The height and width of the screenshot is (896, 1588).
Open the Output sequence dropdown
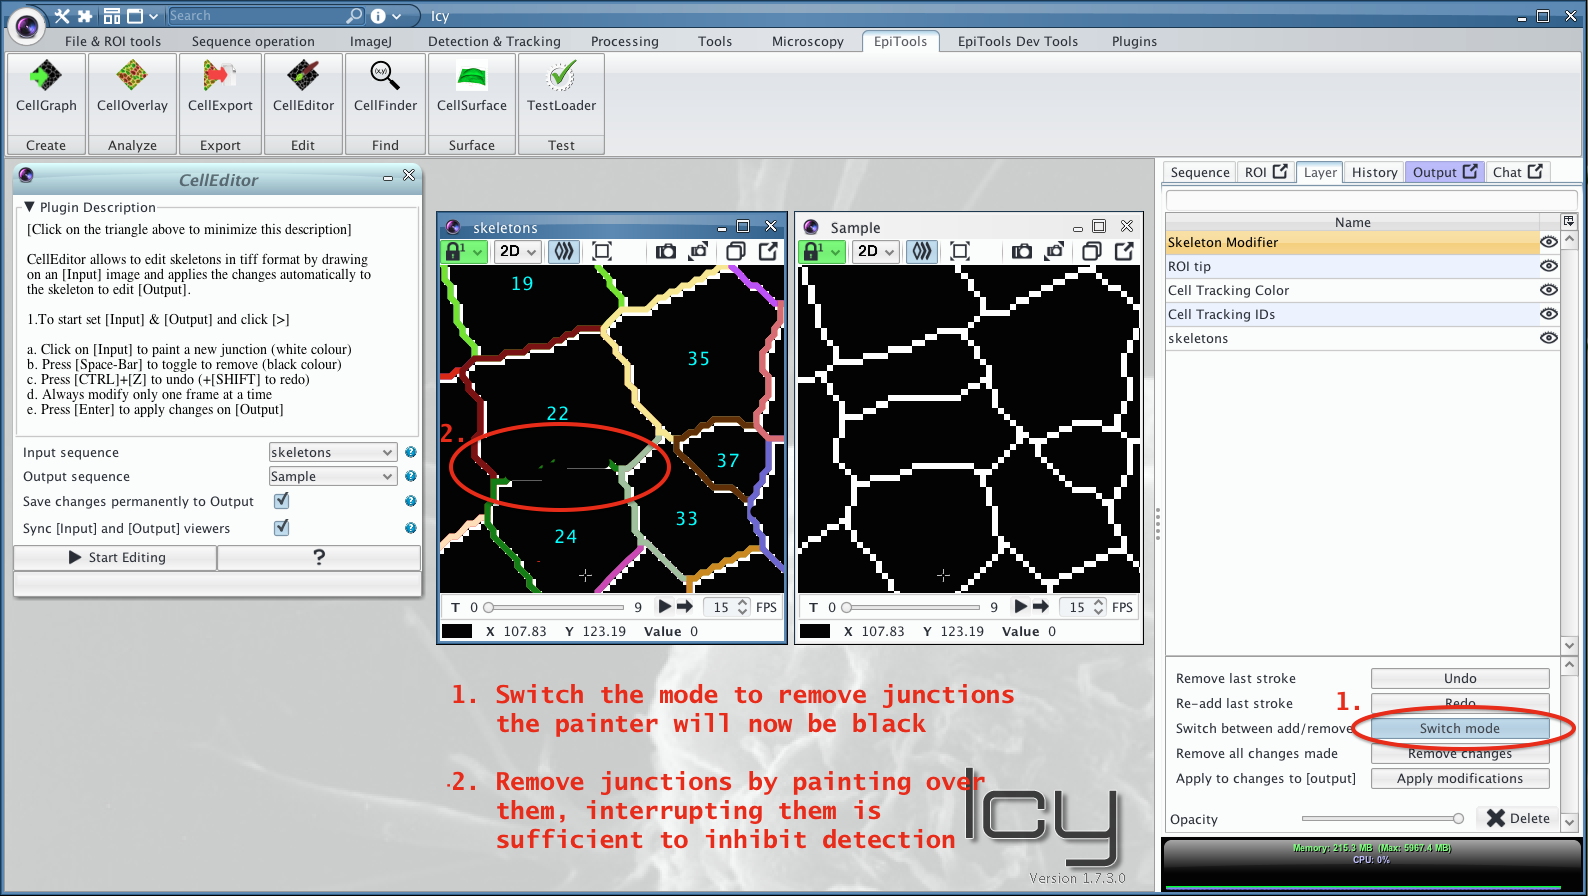pyautogui.click(x=333, y=476)
